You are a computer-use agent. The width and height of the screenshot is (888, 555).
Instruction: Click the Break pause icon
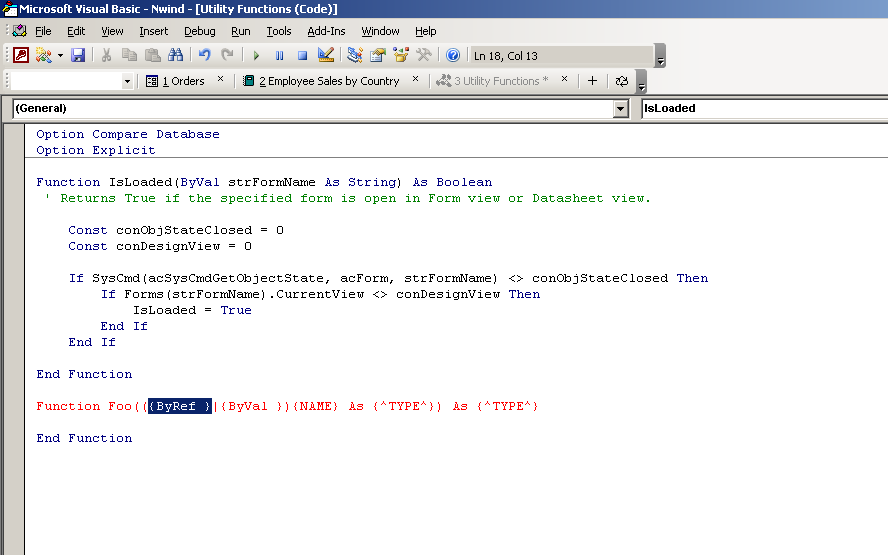279,56
